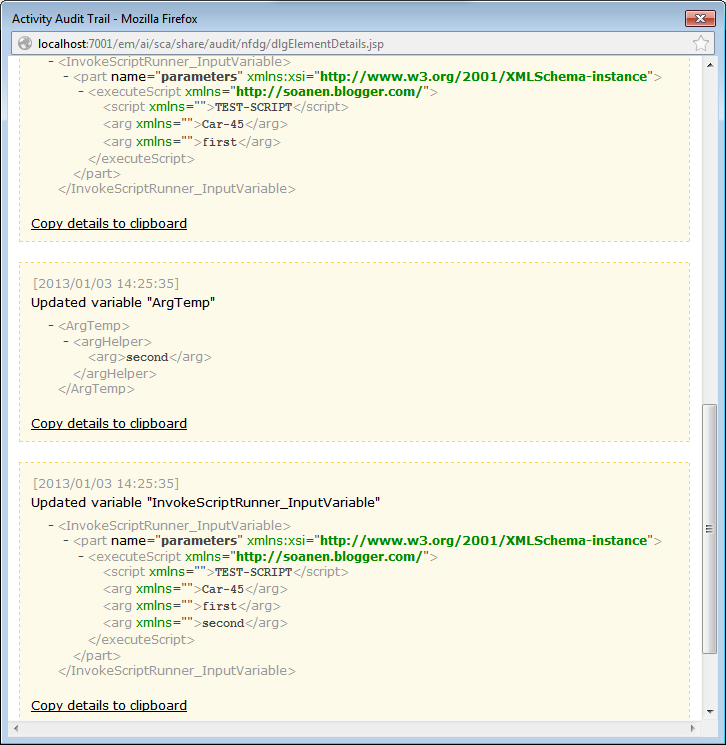The image size is (726, 745).
Task: Click the bookmark star icon in address bar
Action: click(x=700, y=43)
